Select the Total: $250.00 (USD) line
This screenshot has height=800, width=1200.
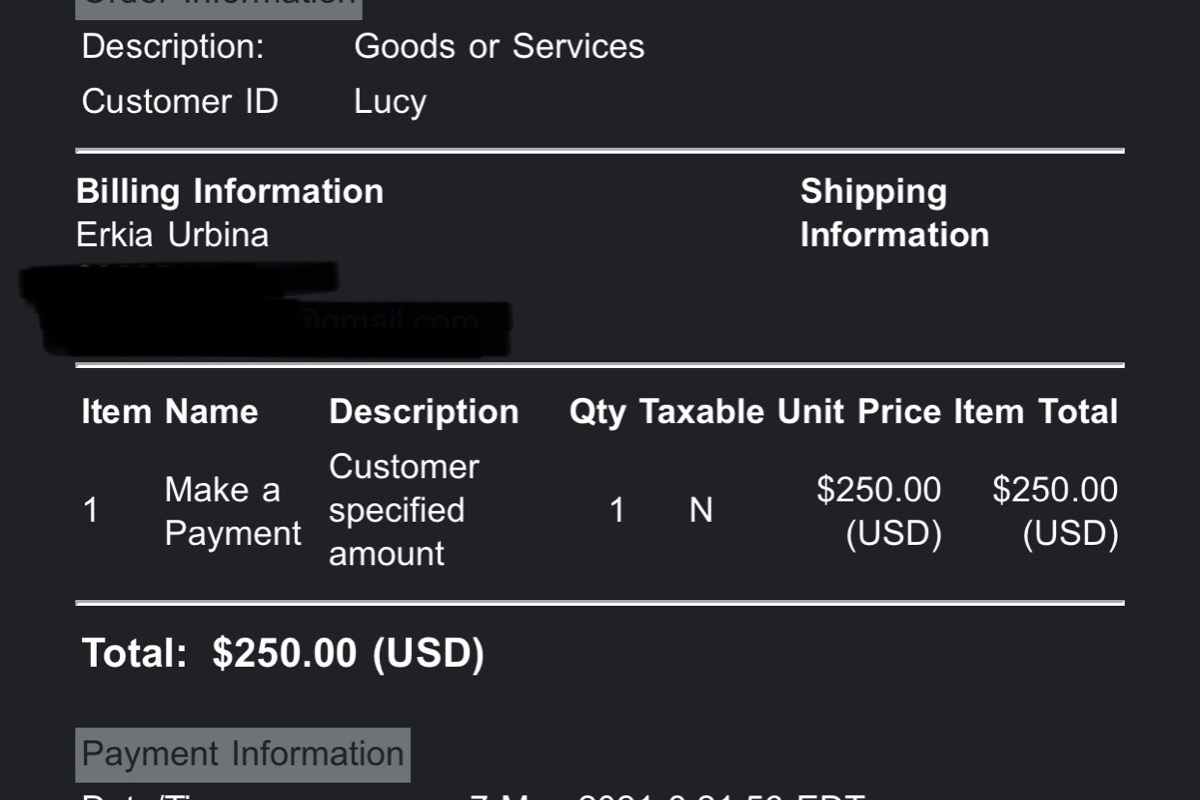[283, 653]
